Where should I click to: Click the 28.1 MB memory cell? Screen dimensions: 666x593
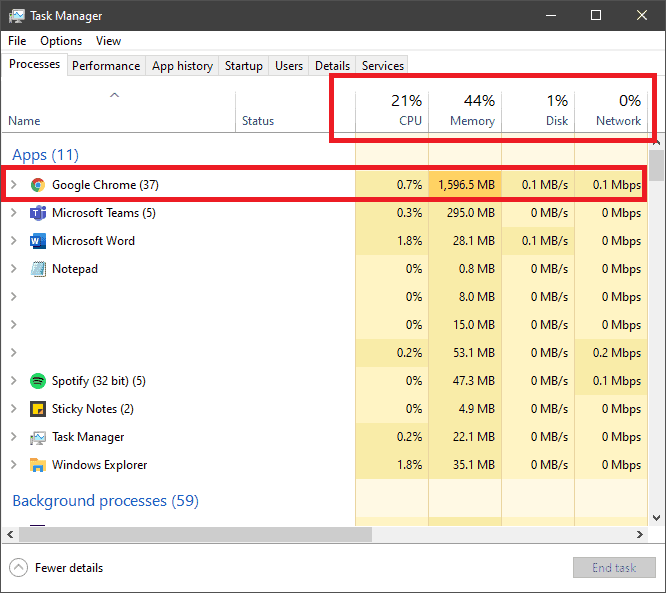(x=465, y=241)
